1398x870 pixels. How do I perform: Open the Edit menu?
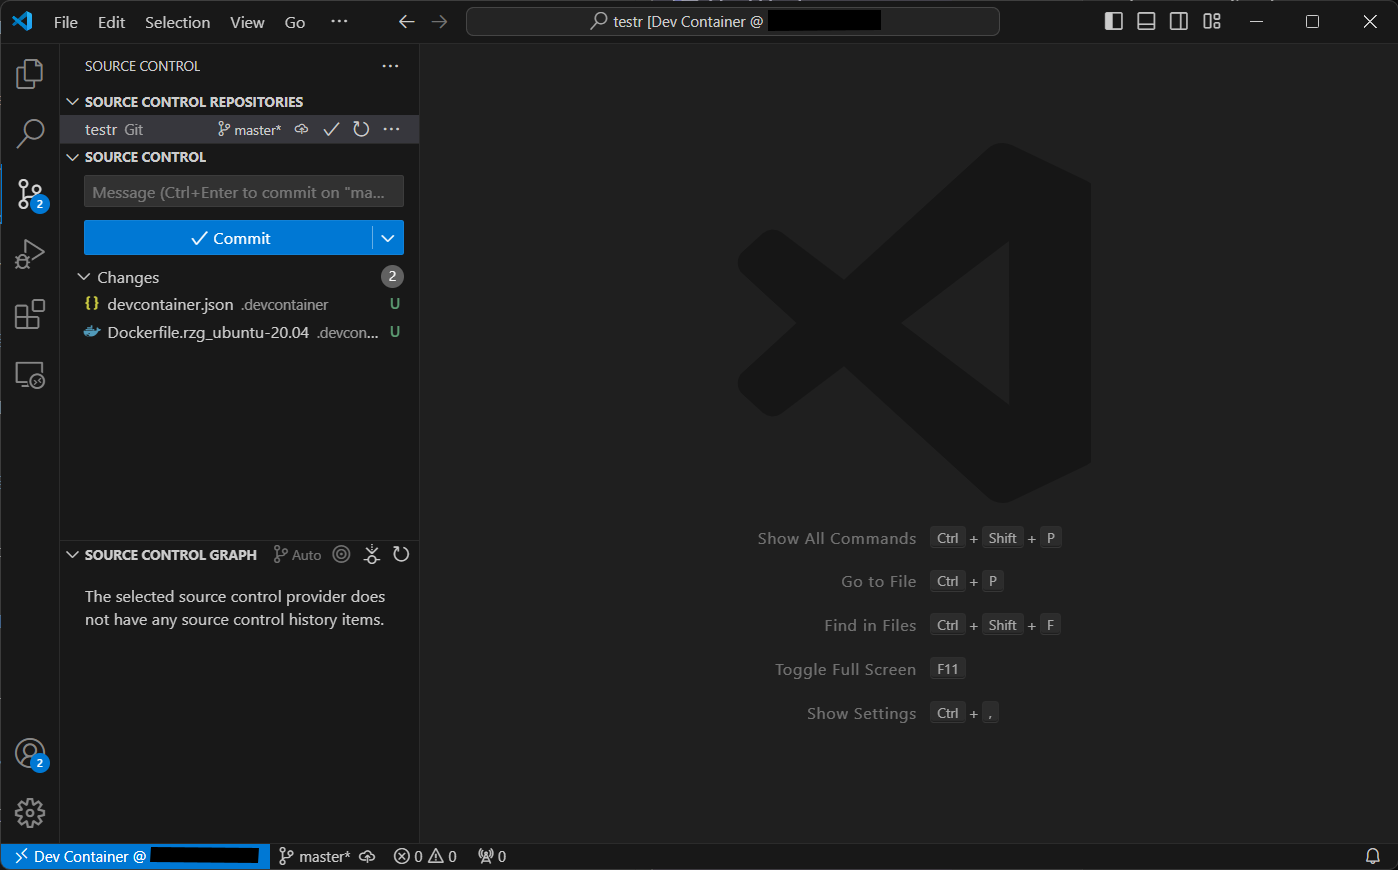click(x=111, y=22)
